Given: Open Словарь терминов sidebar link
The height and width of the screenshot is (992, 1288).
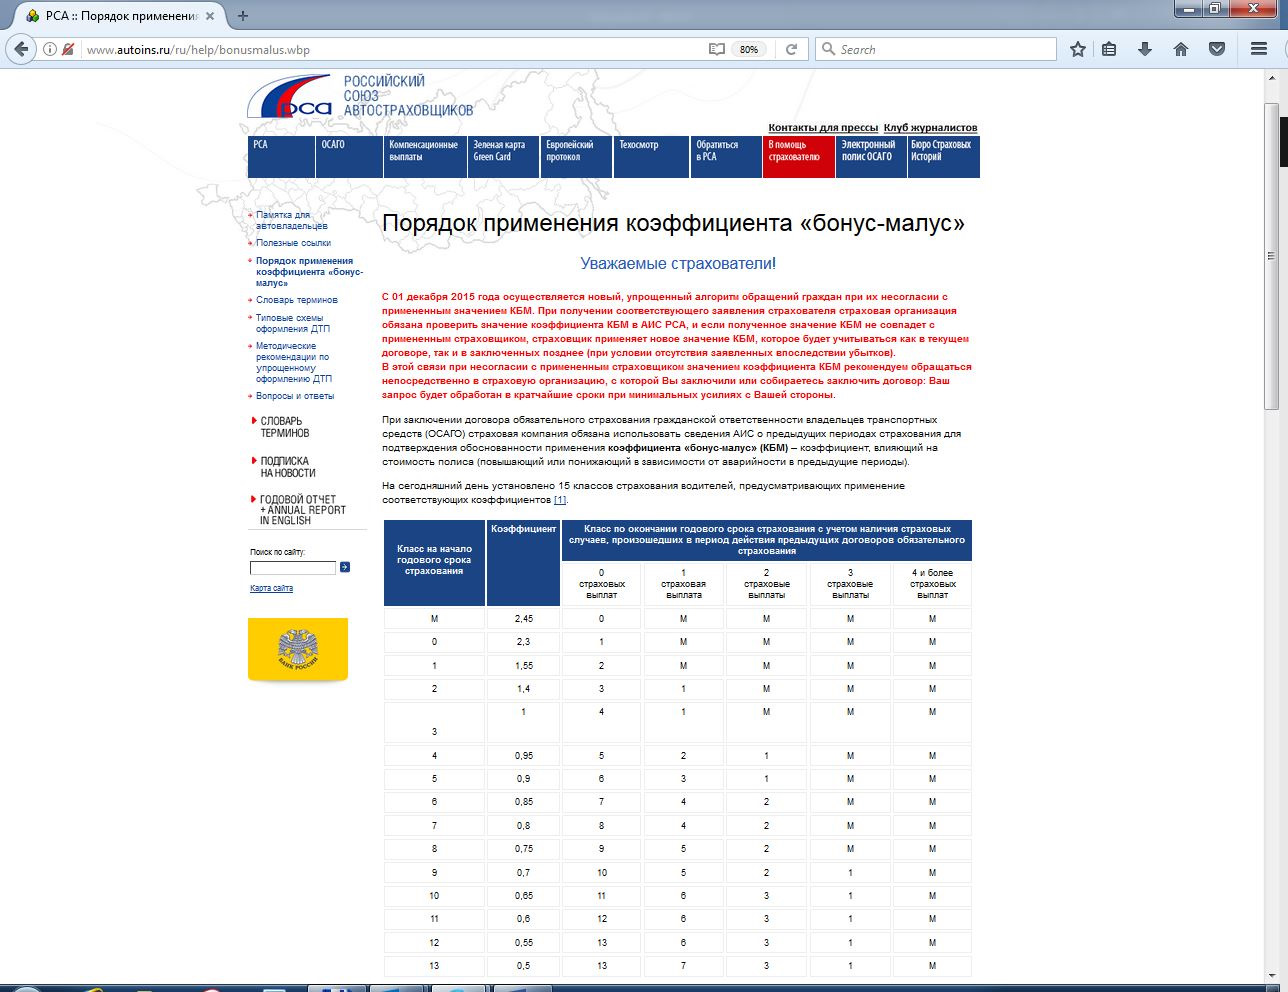Looking at the screenshot, I should tap(296, 300).
